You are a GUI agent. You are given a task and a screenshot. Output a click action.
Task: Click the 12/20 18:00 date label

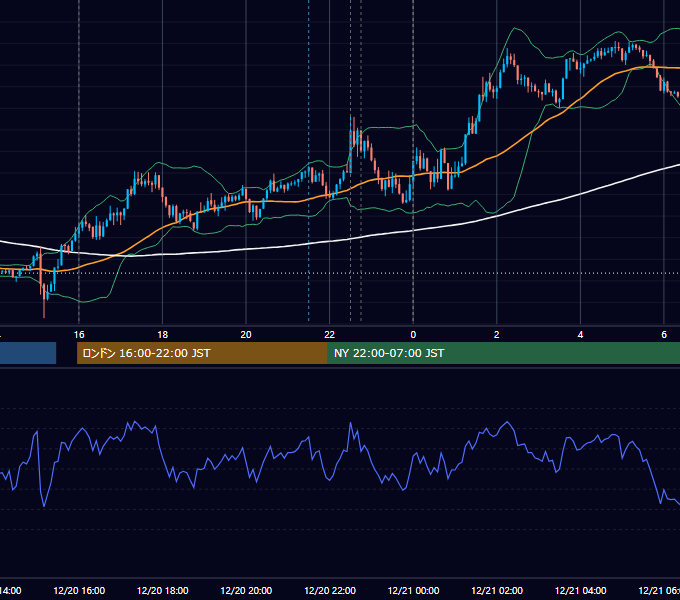[x=163, y=590]
